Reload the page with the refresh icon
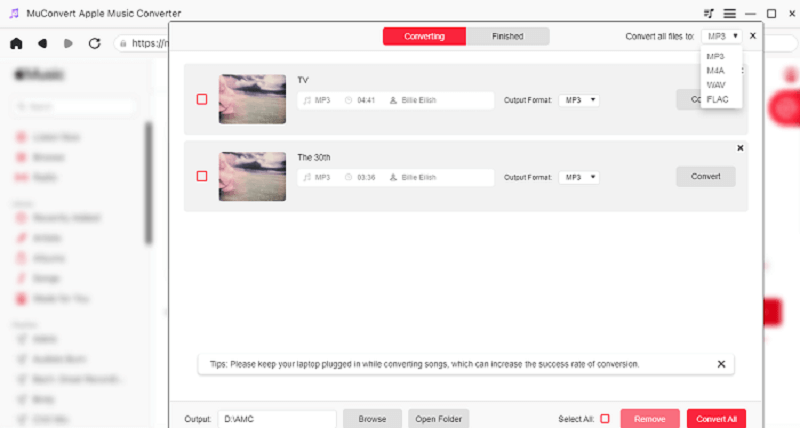The image size is (800, 428). point(95,43)
